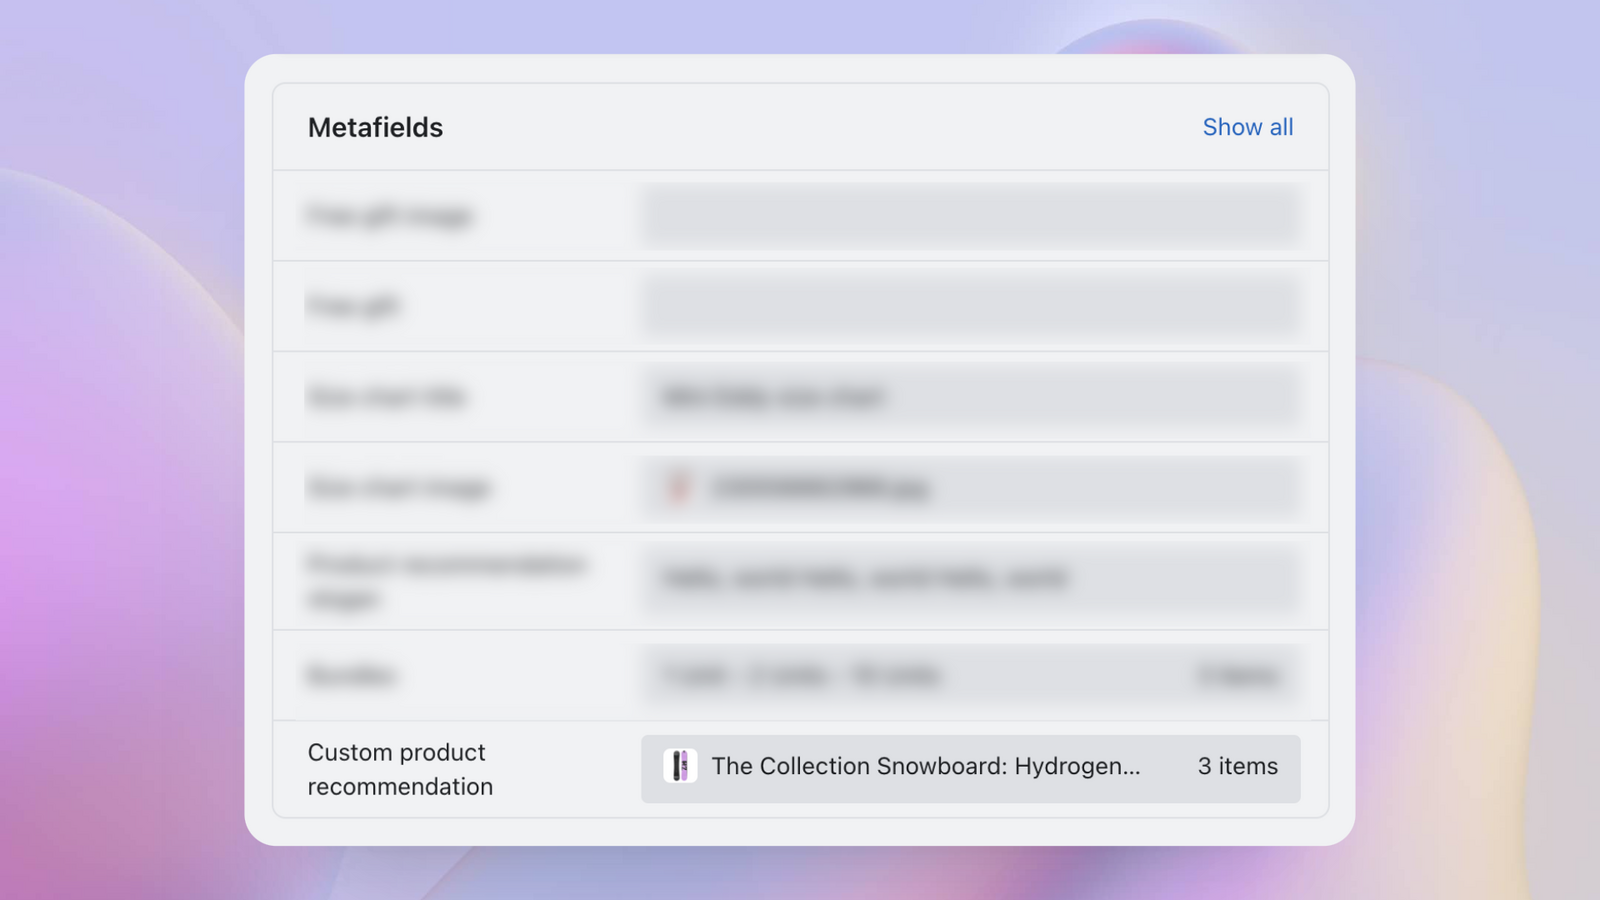Click the Size chart image label

pyautogui.click(x=399, y=488)
